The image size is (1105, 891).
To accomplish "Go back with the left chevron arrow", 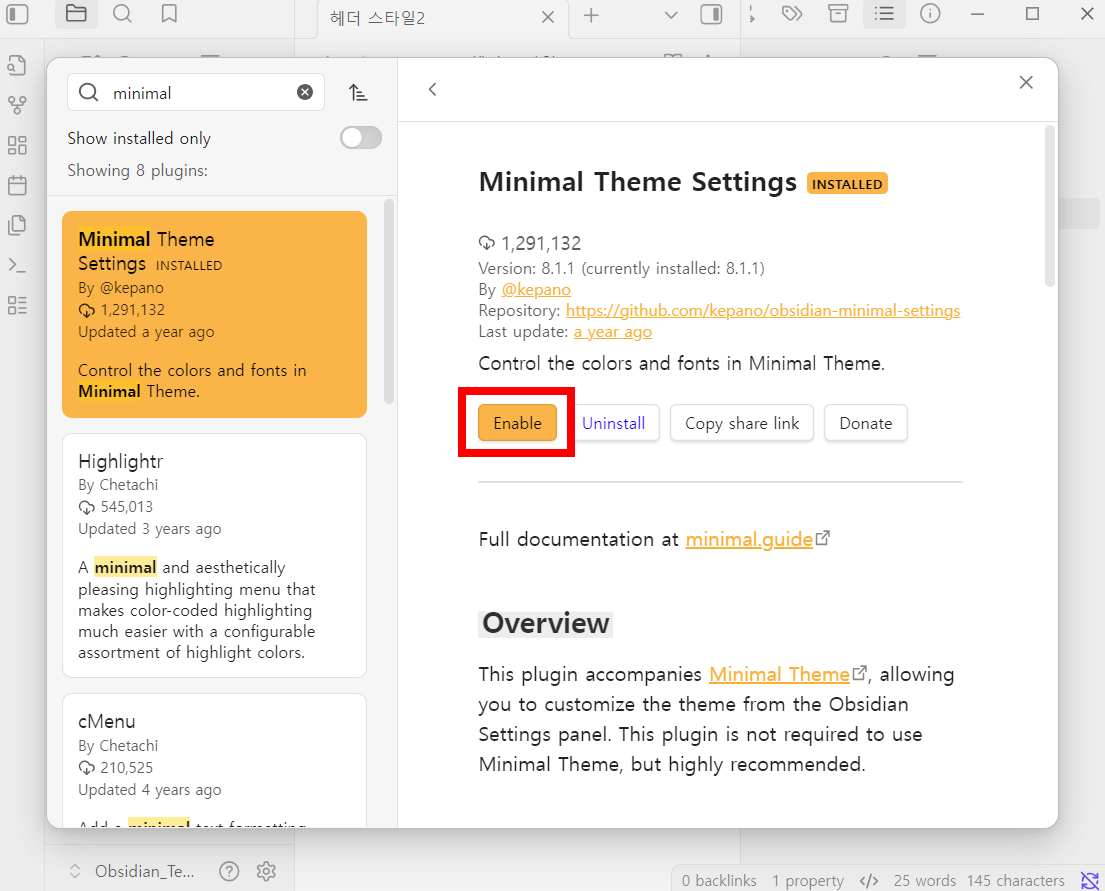I will tap(433, 90).
